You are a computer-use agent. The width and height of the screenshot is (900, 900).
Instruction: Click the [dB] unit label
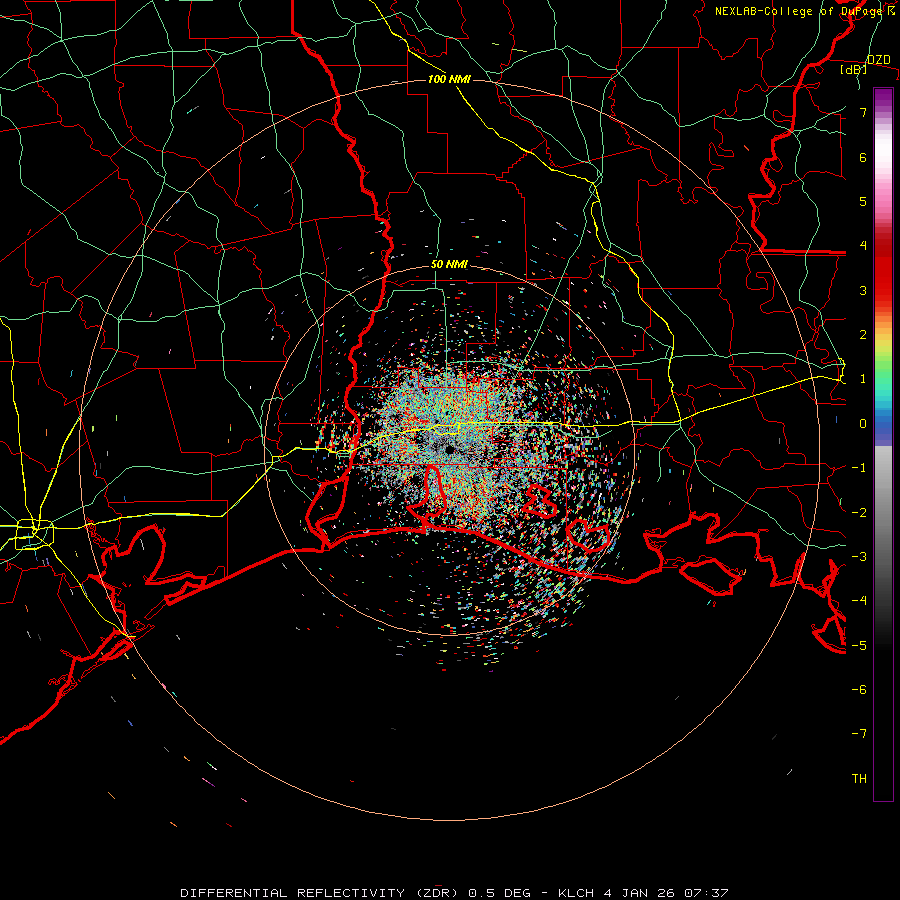[x=854, y=69]
